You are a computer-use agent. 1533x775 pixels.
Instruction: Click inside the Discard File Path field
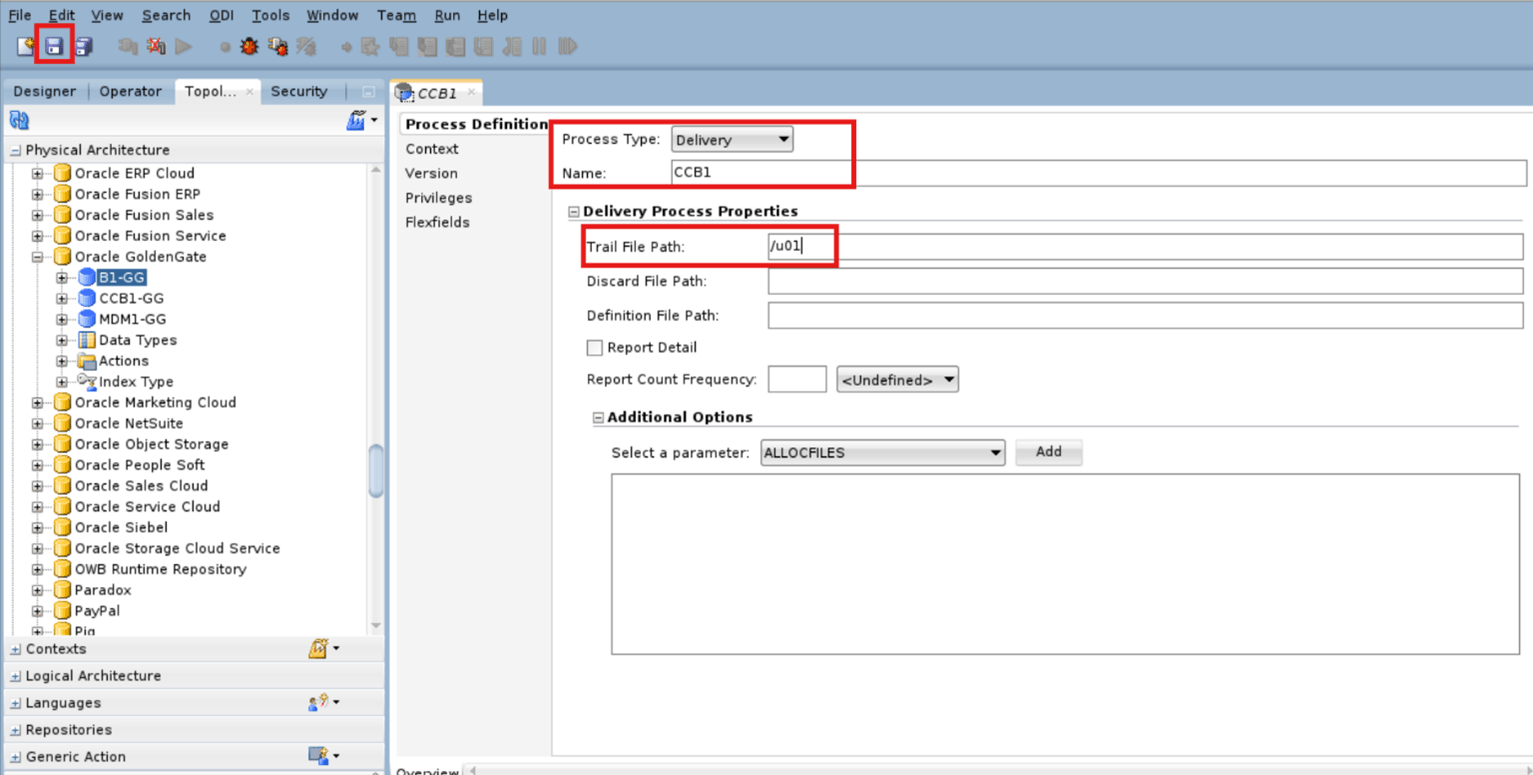pos(1000,281)
